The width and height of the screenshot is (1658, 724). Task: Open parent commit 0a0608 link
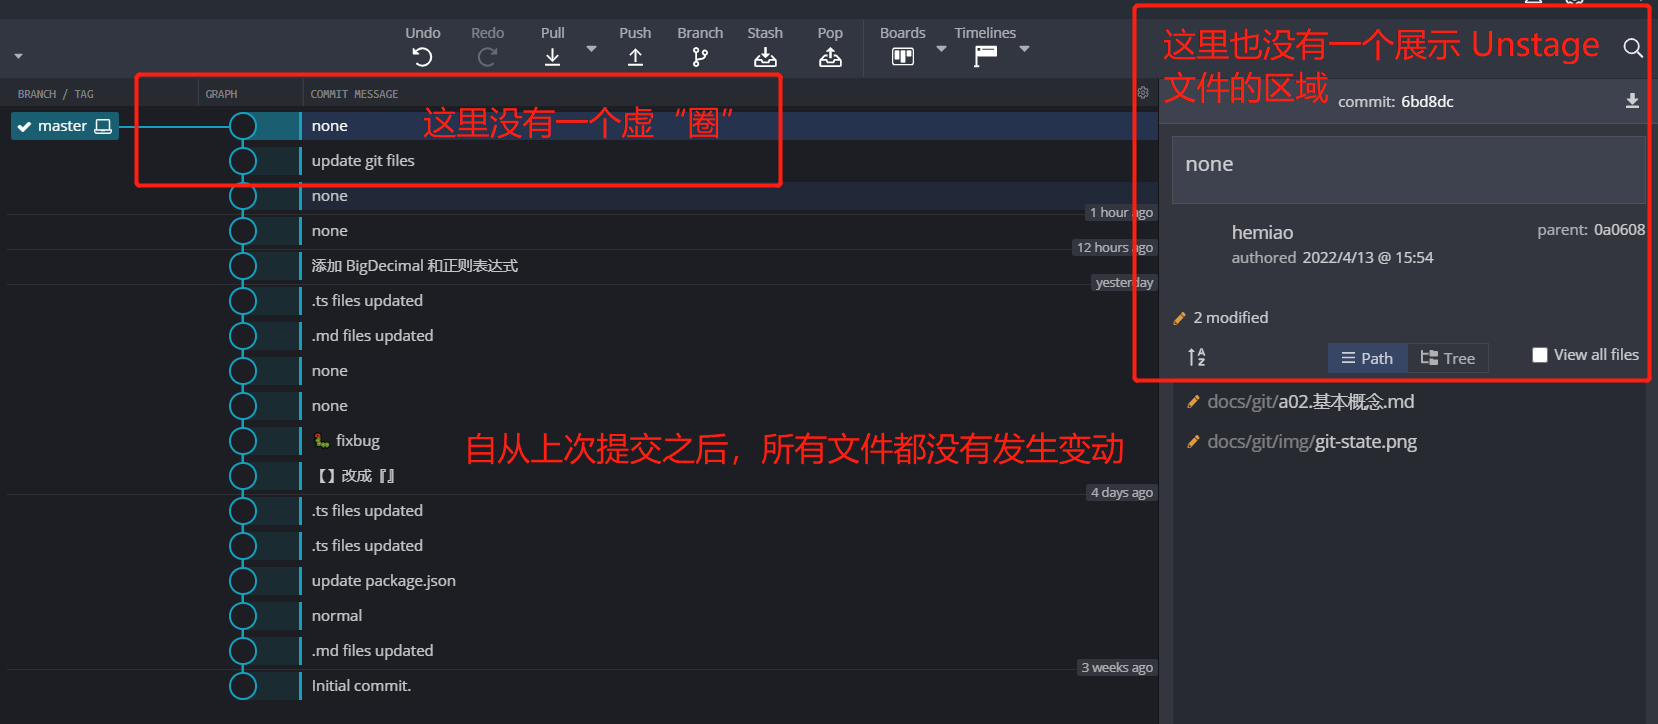coord(1619,230)
